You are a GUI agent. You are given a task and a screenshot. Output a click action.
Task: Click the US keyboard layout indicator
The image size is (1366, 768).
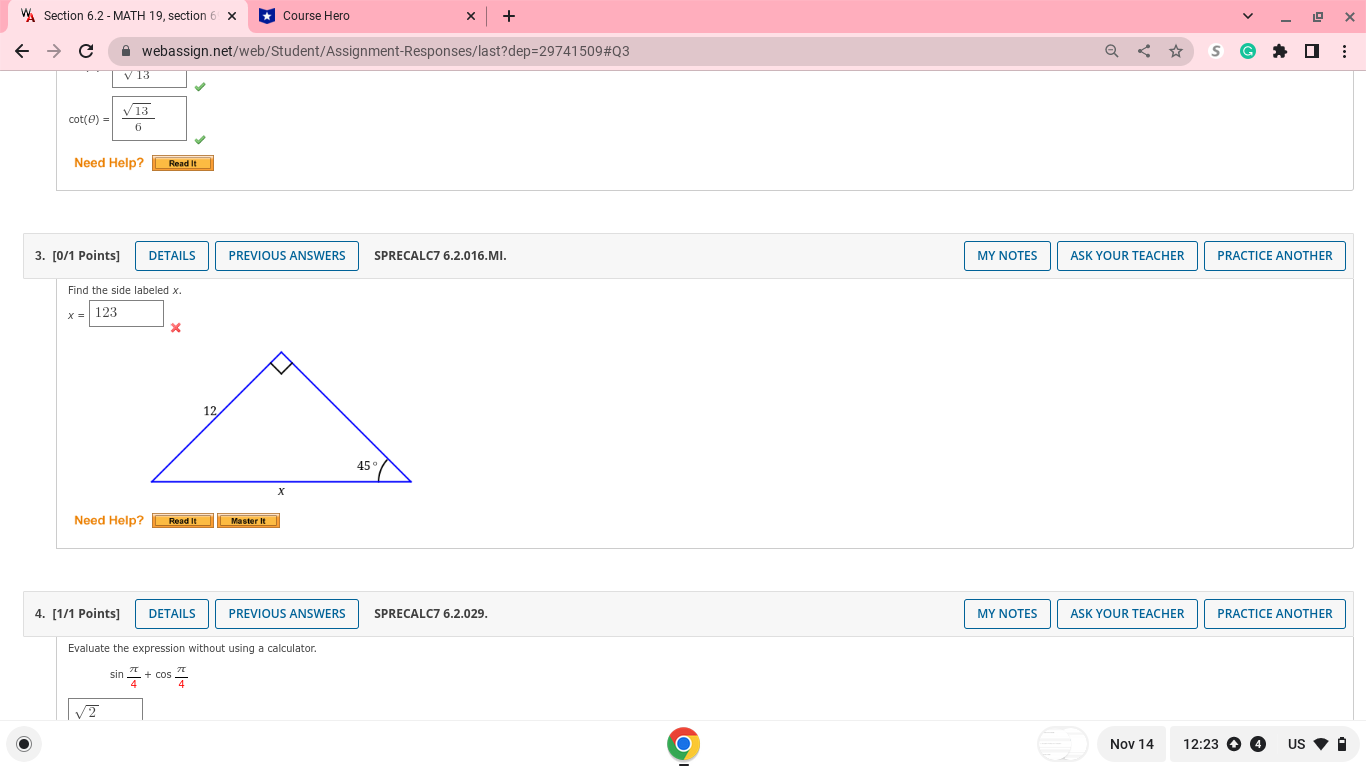pyautogui.click(x=1295, y=744)
